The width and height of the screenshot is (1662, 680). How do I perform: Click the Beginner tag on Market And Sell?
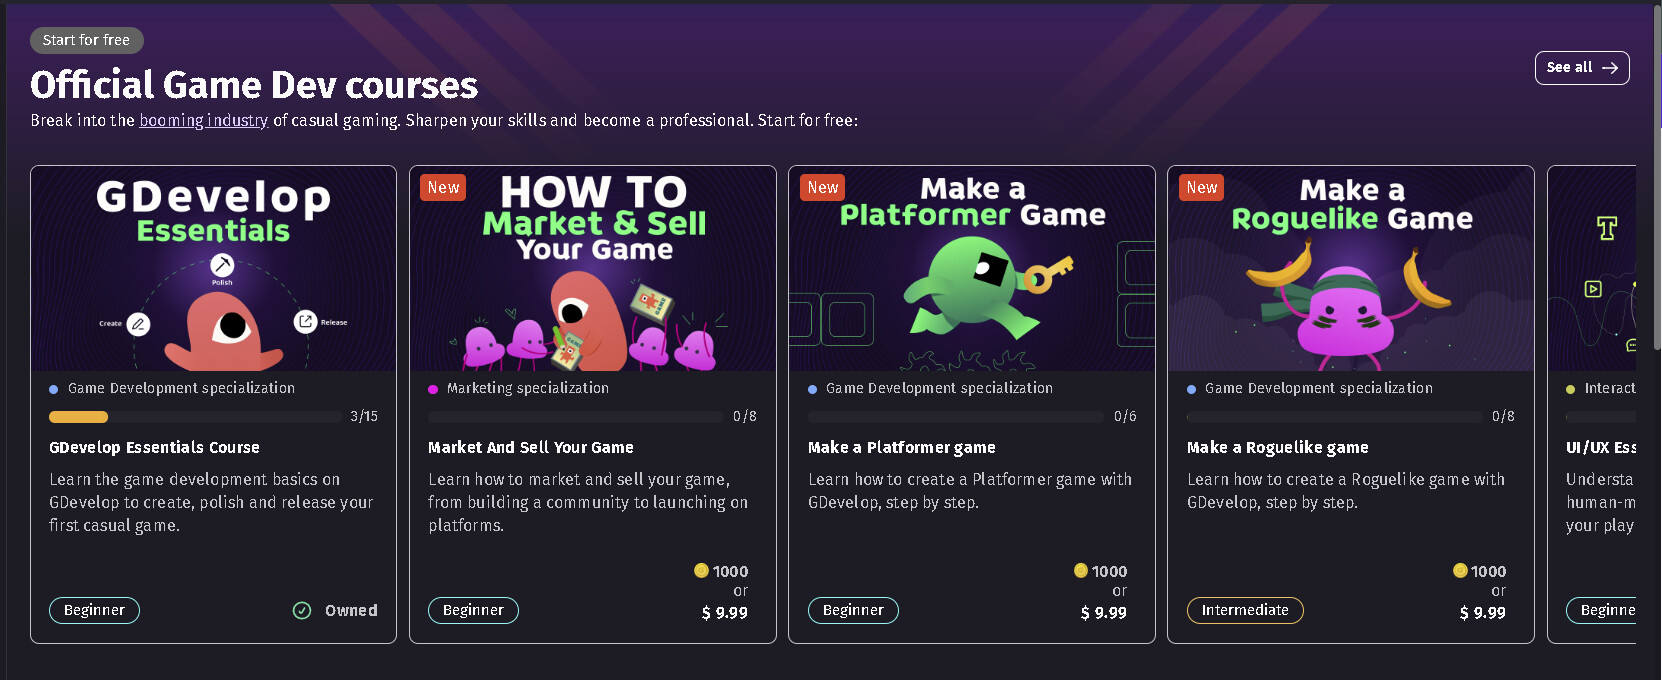(473, 610)
